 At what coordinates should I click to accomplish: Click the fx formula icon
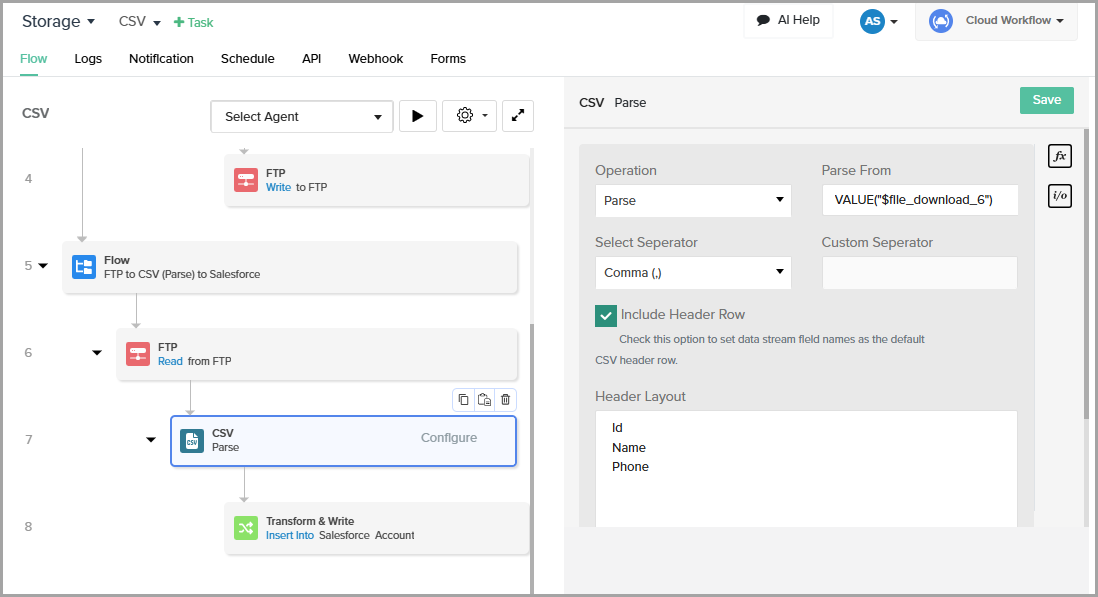(1059, 156)
